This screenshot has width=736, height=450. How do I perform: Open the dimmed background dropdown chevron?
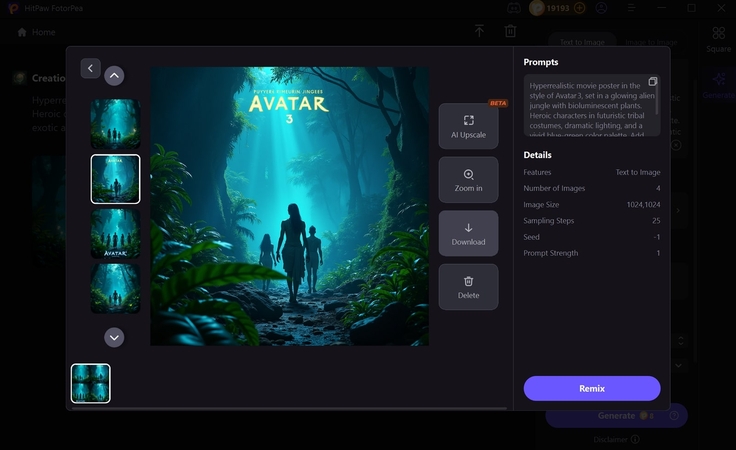(679, 365)
